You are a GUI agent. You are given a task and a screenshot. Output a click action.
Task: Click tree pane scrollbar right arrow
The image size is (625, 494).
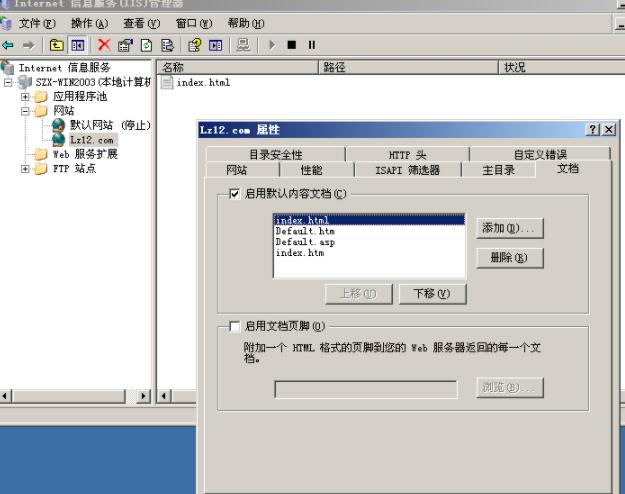click(143, 396)
